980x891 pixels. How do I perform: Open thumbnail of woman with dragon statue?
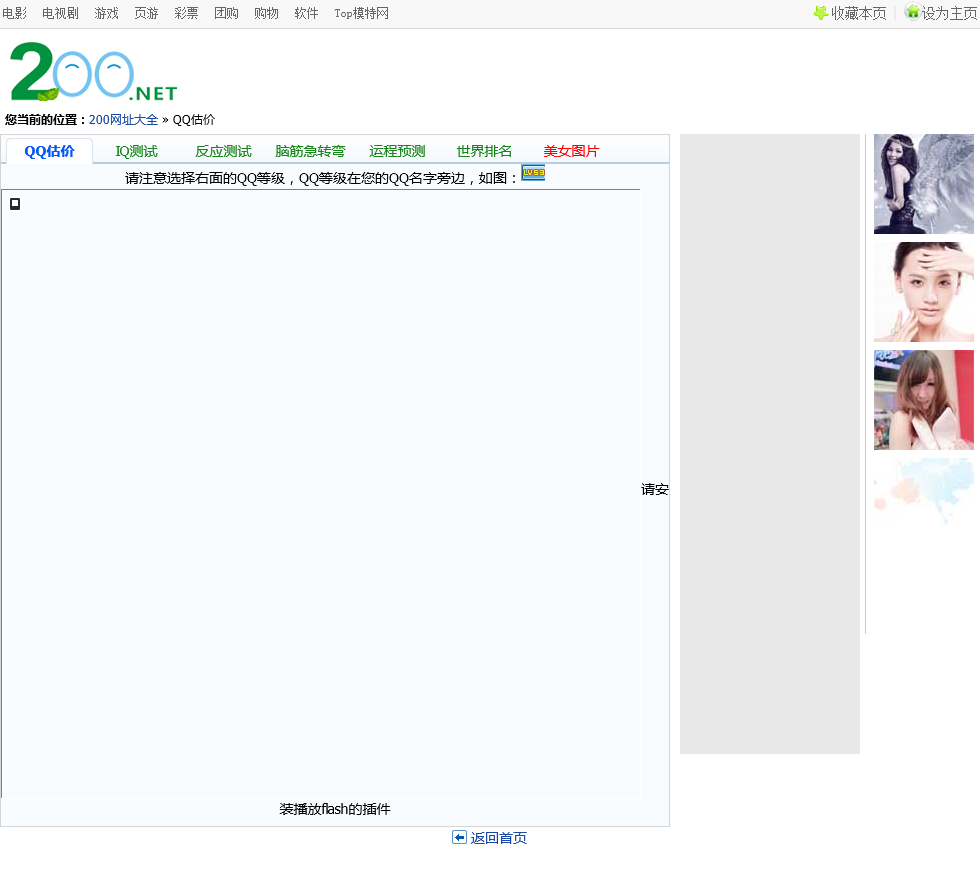(x=924, y=184)
